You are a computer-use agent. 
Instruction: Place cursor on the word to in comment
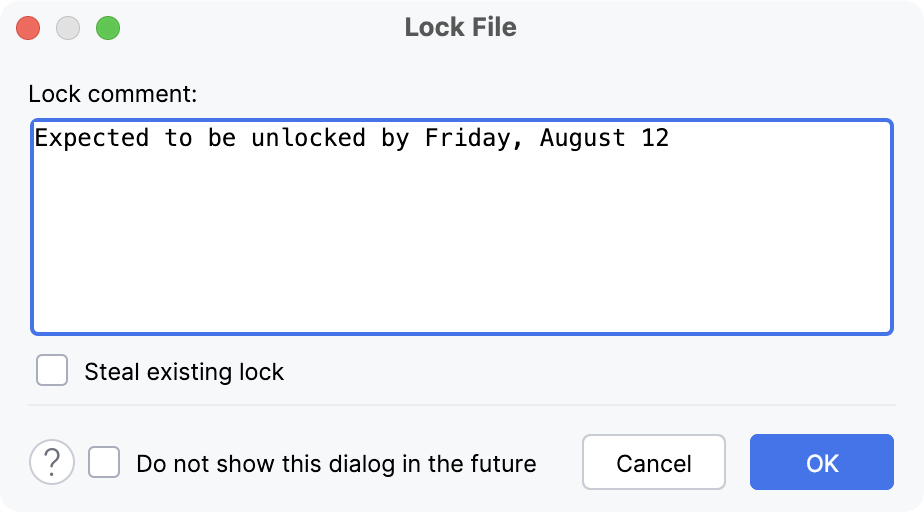pos(178,138)
